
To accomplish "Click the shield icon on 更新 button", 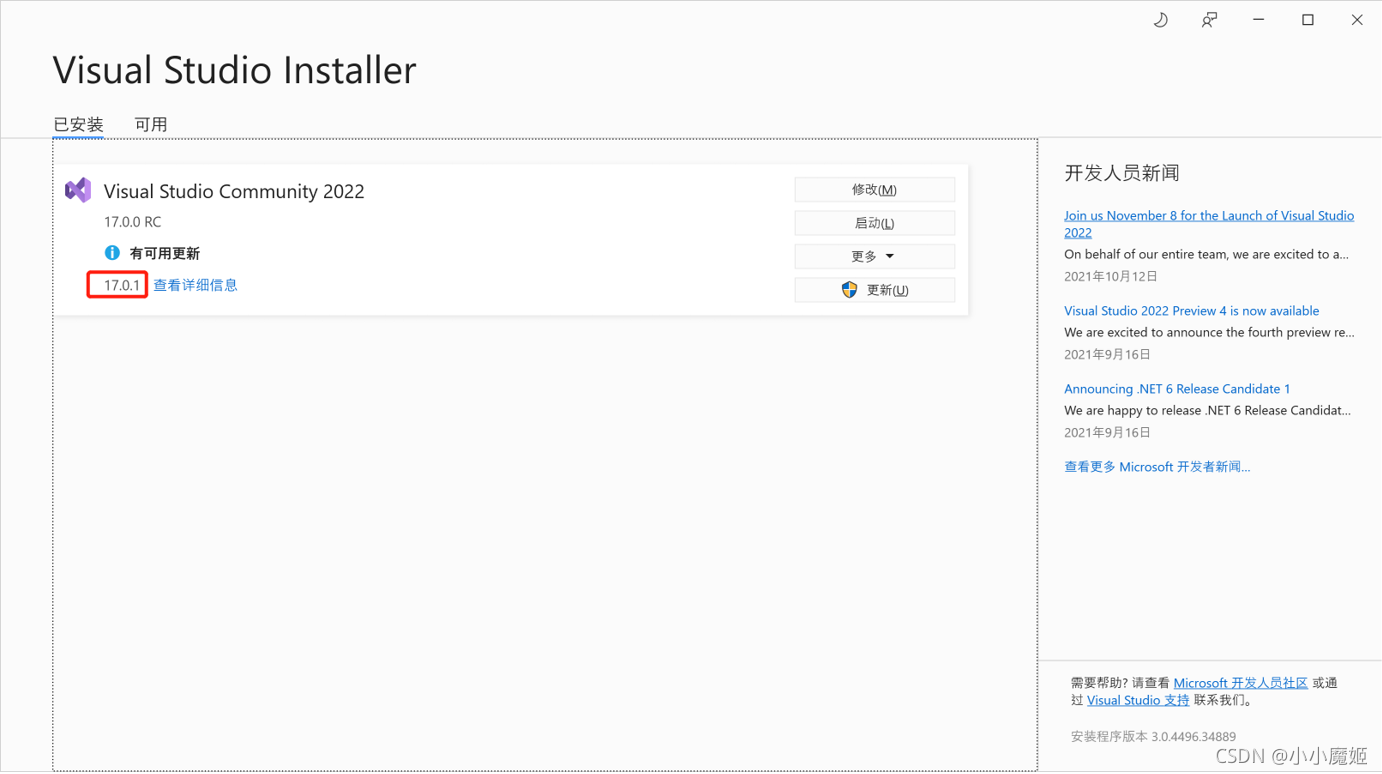I will point(849,290).
